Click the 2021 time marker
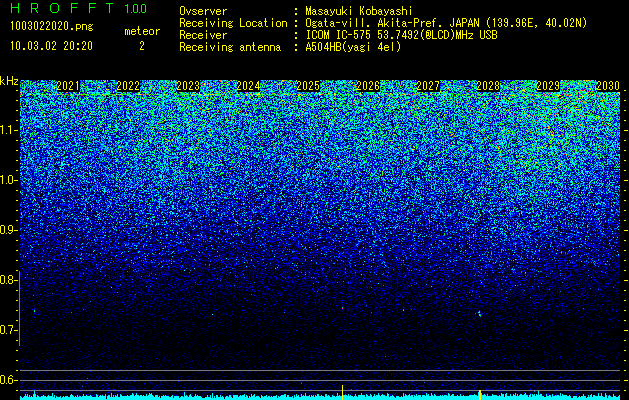Viewport: 629px width, 400px height. coord(68,86)
